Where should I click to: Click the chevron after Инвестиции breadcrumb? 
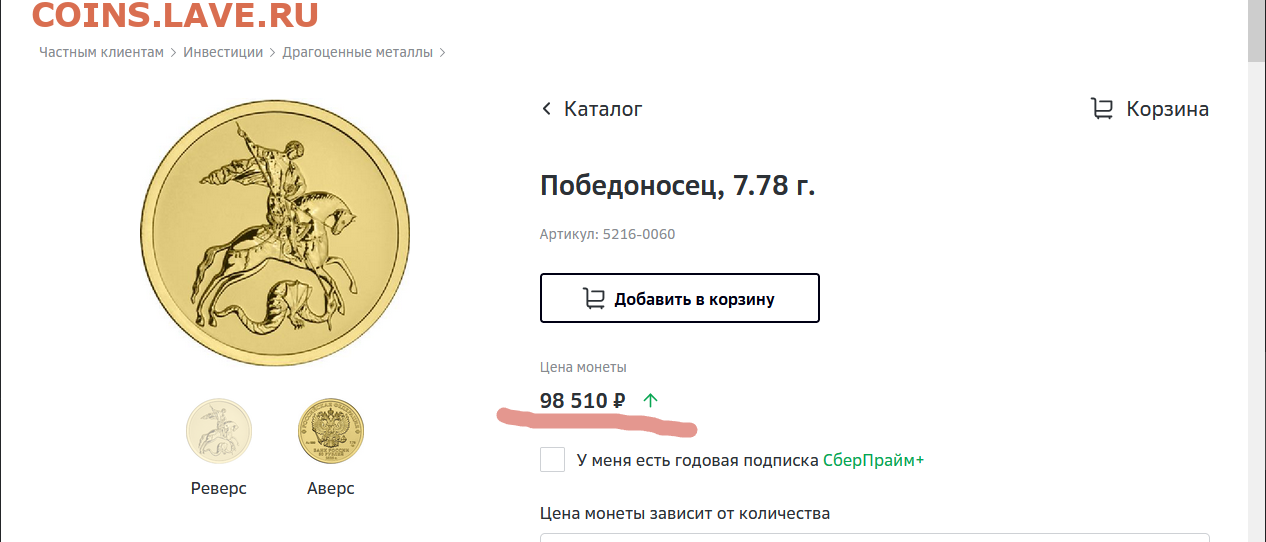(x=272, y=52)
